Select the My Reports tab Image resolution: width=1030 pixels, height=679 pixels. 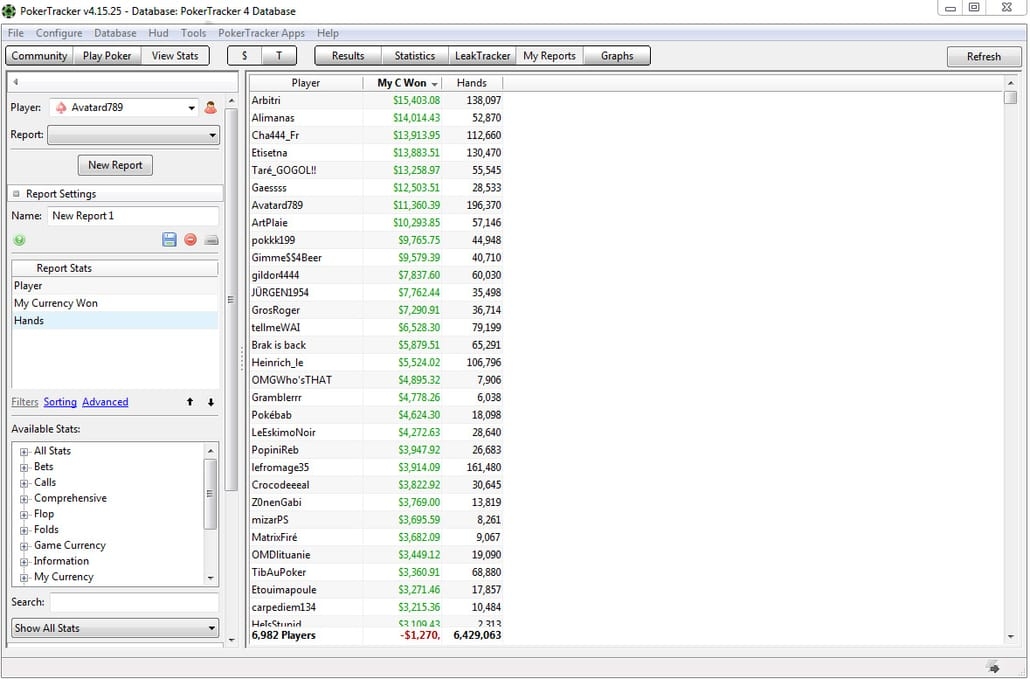tap(550, 56)
